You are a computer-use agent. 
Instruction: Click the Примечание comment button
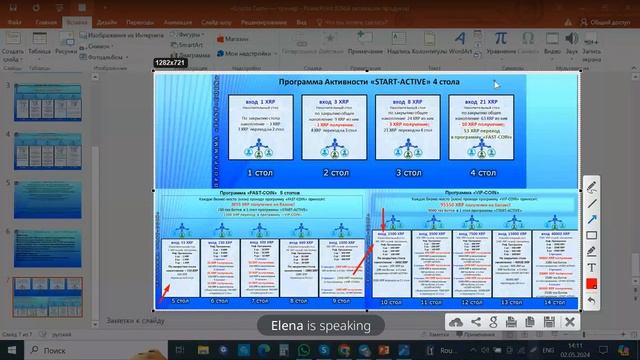(x=365, y=44)
